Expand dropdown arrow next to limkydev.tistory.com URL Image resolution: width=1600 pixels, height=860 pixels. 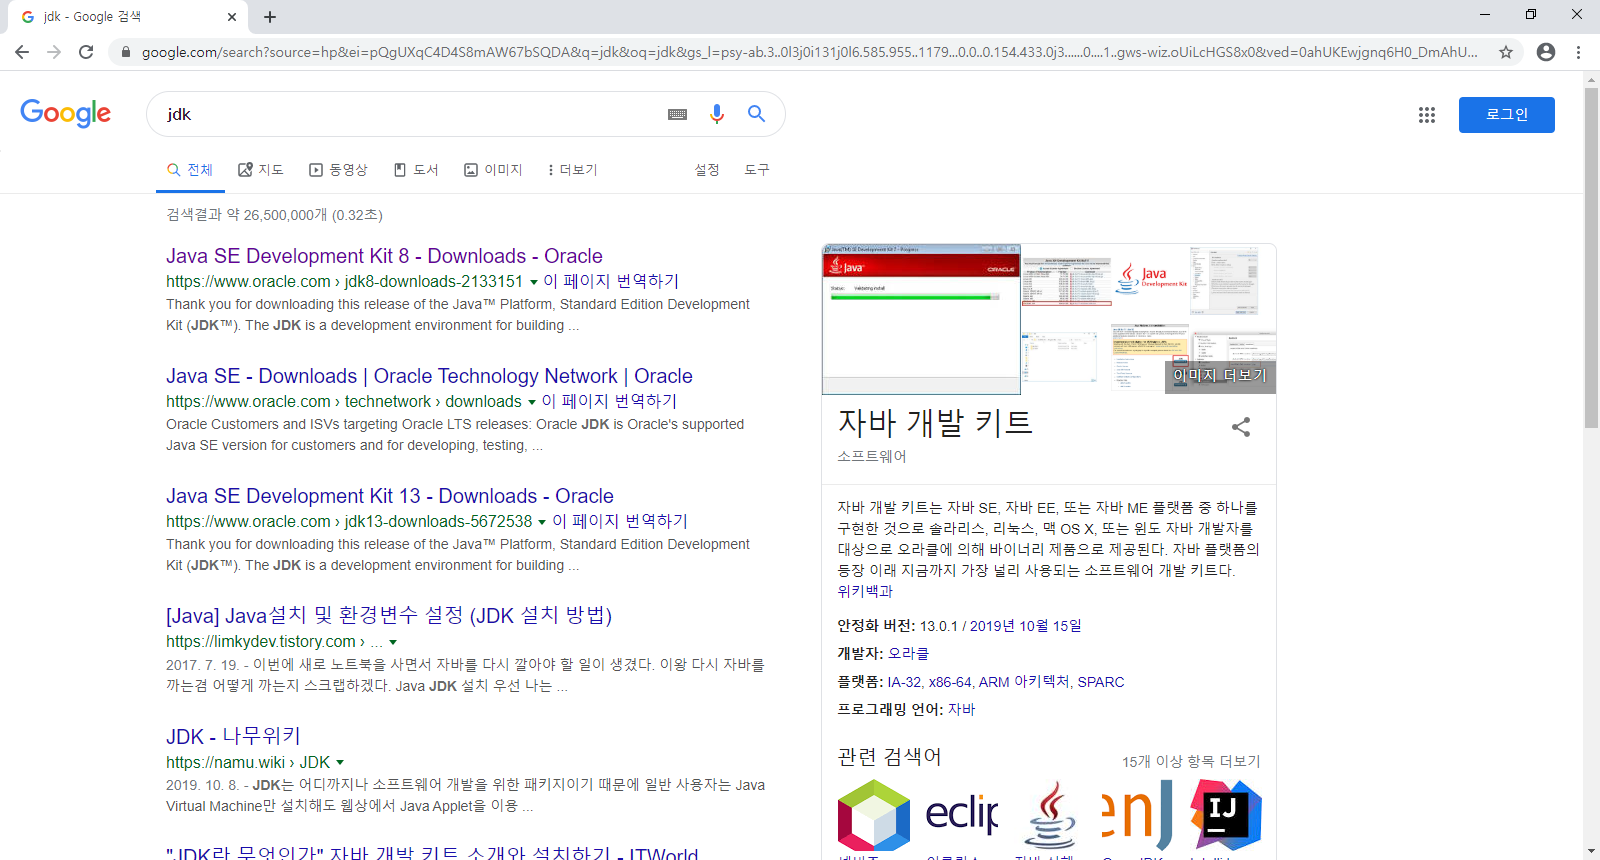pos(393,642)
